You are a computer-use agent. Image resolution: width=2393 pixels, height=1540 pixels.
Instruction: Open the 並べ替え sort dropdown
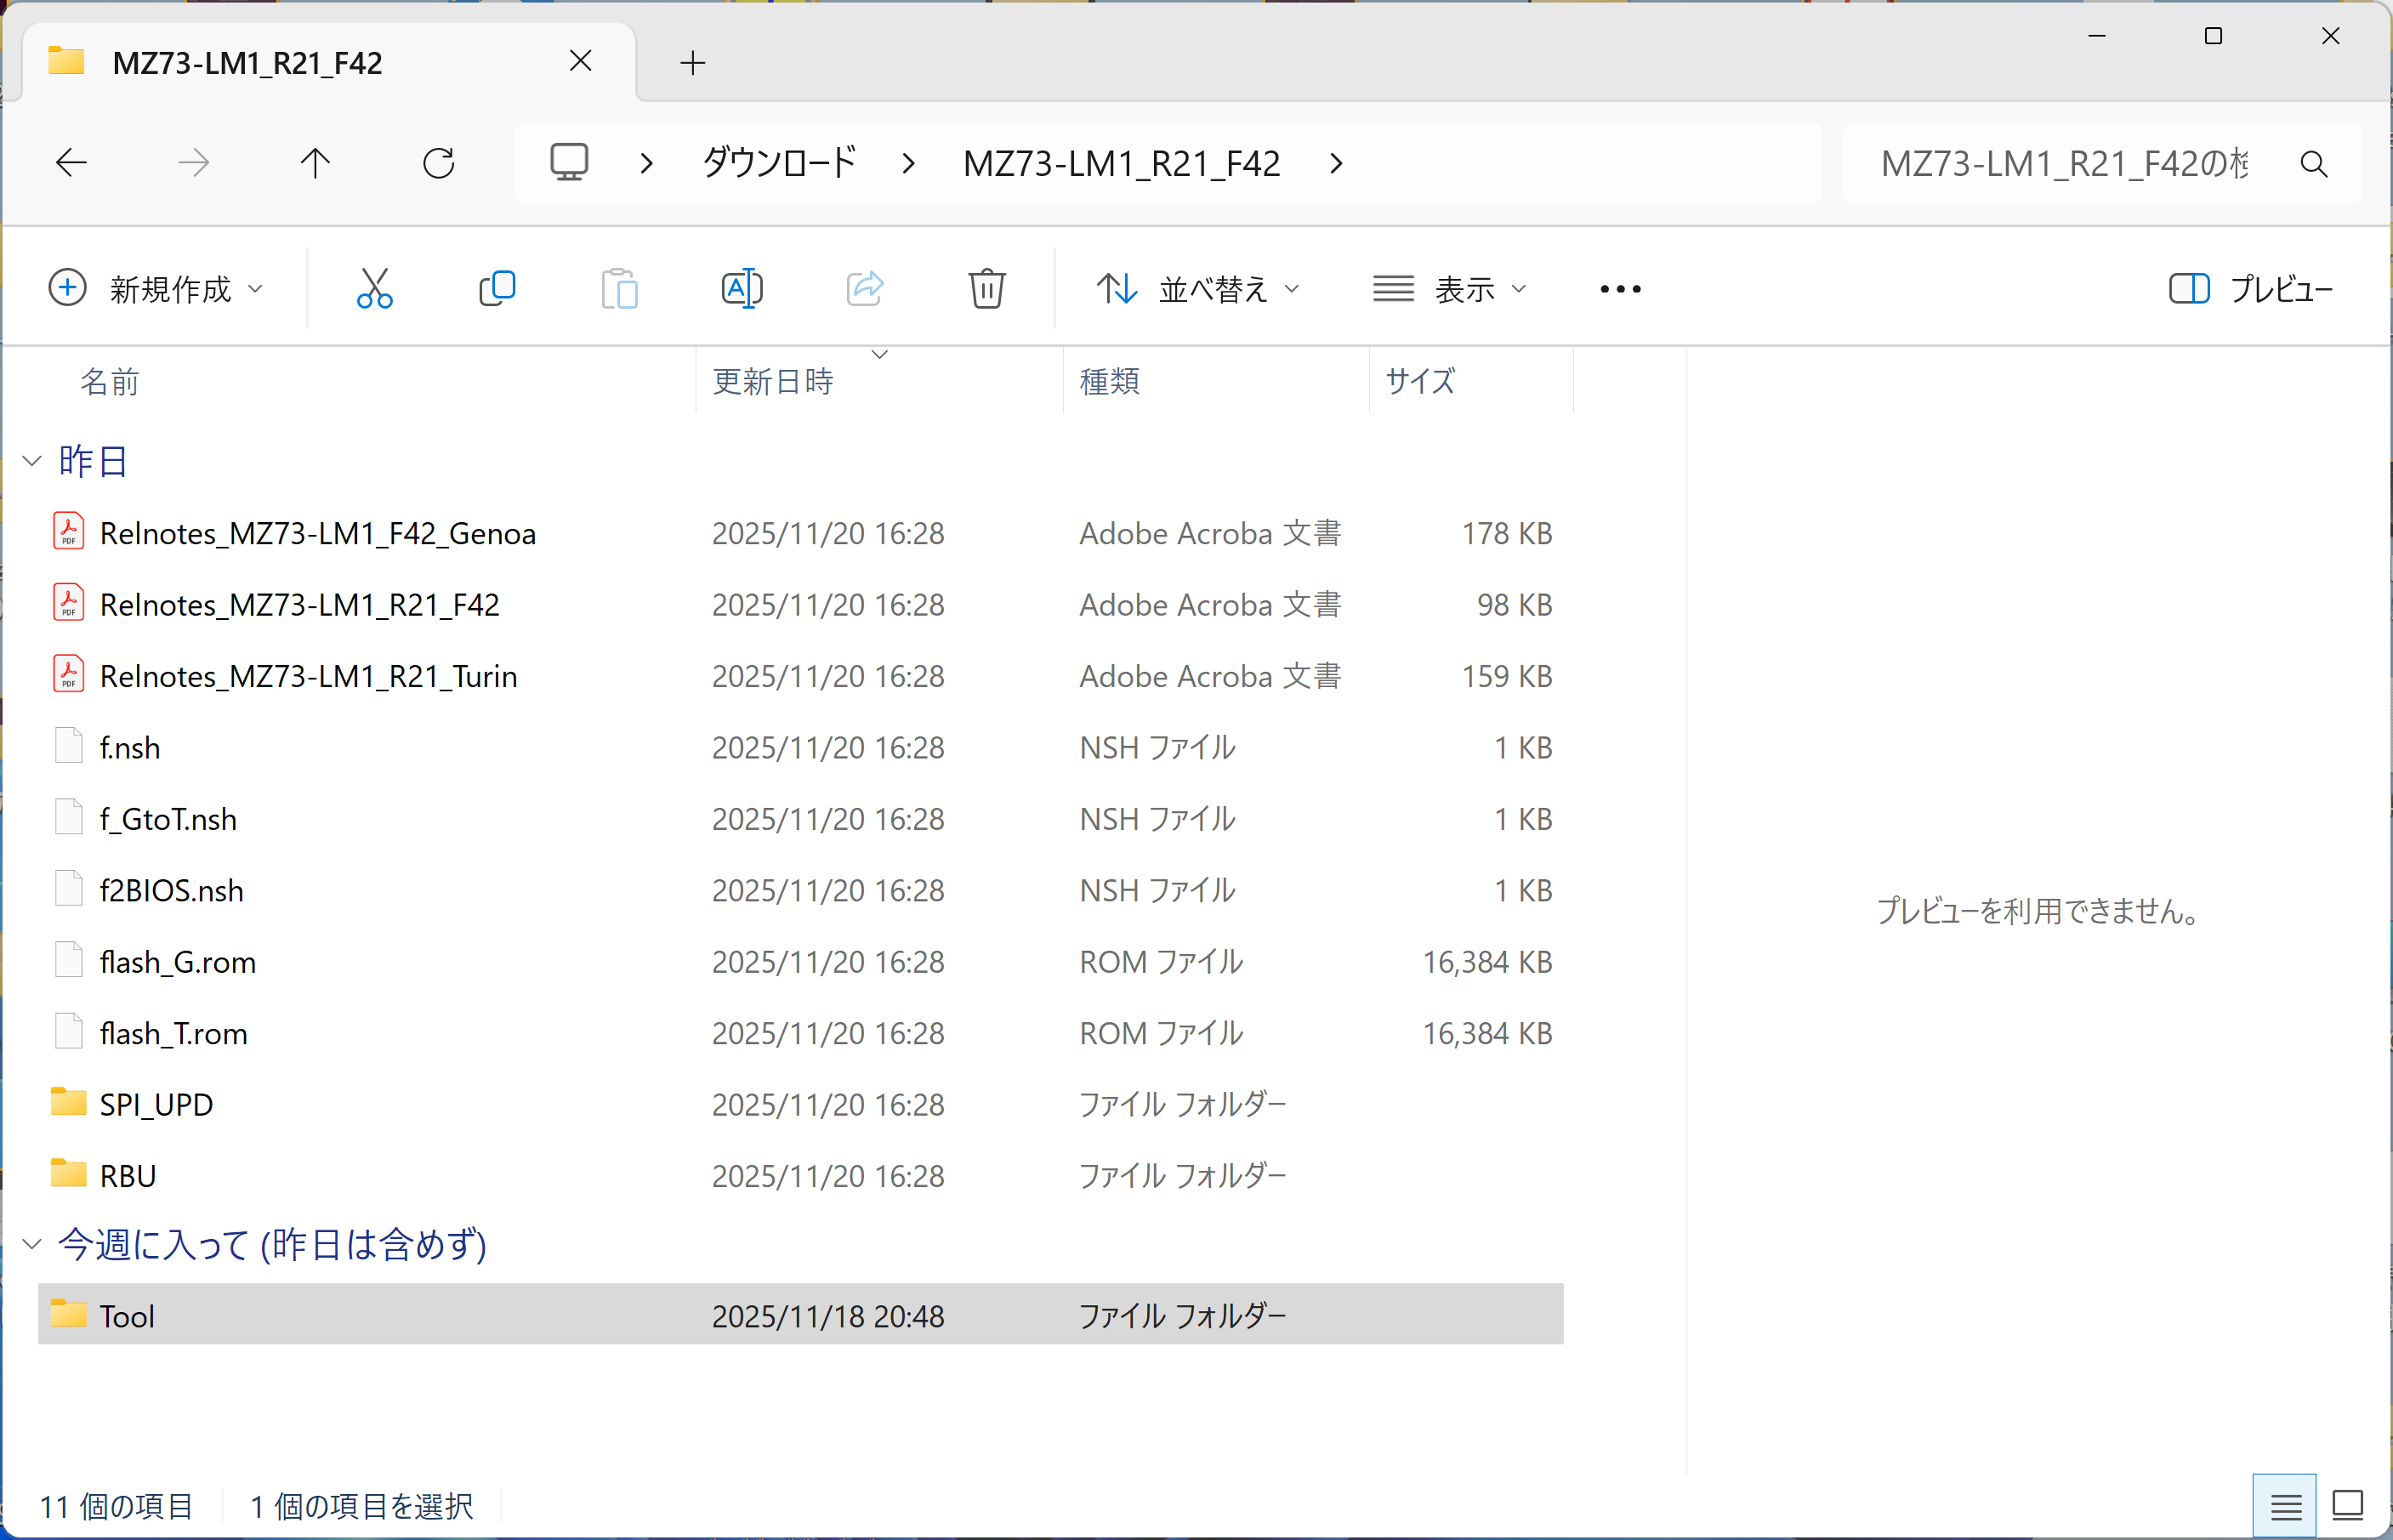coord(1198,289)
